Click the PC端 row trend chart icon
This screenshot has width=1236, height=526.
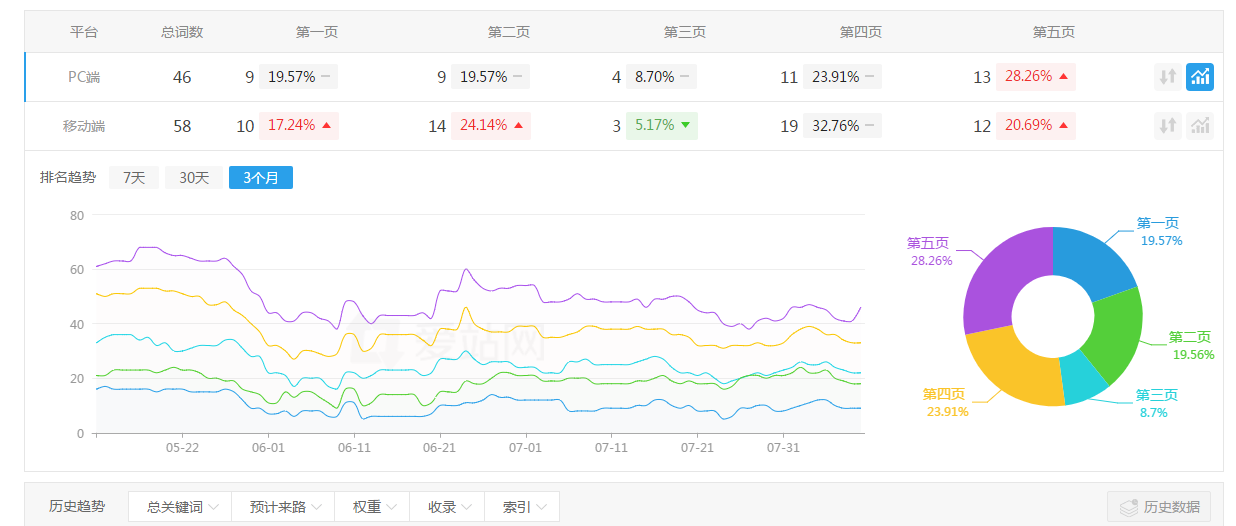point(1200,77)
